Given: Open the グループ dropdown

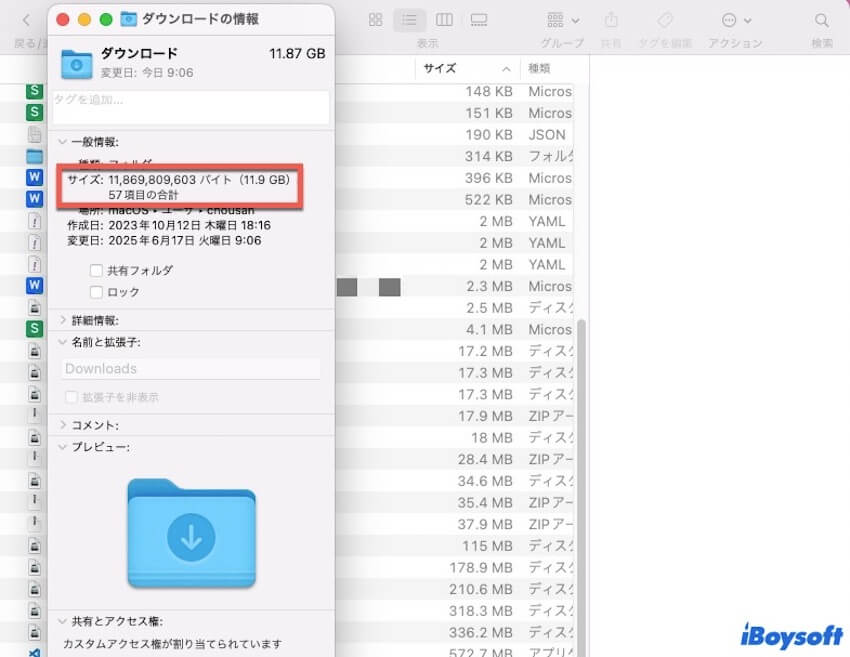Looking at the screenshot, I should point(562,20).
